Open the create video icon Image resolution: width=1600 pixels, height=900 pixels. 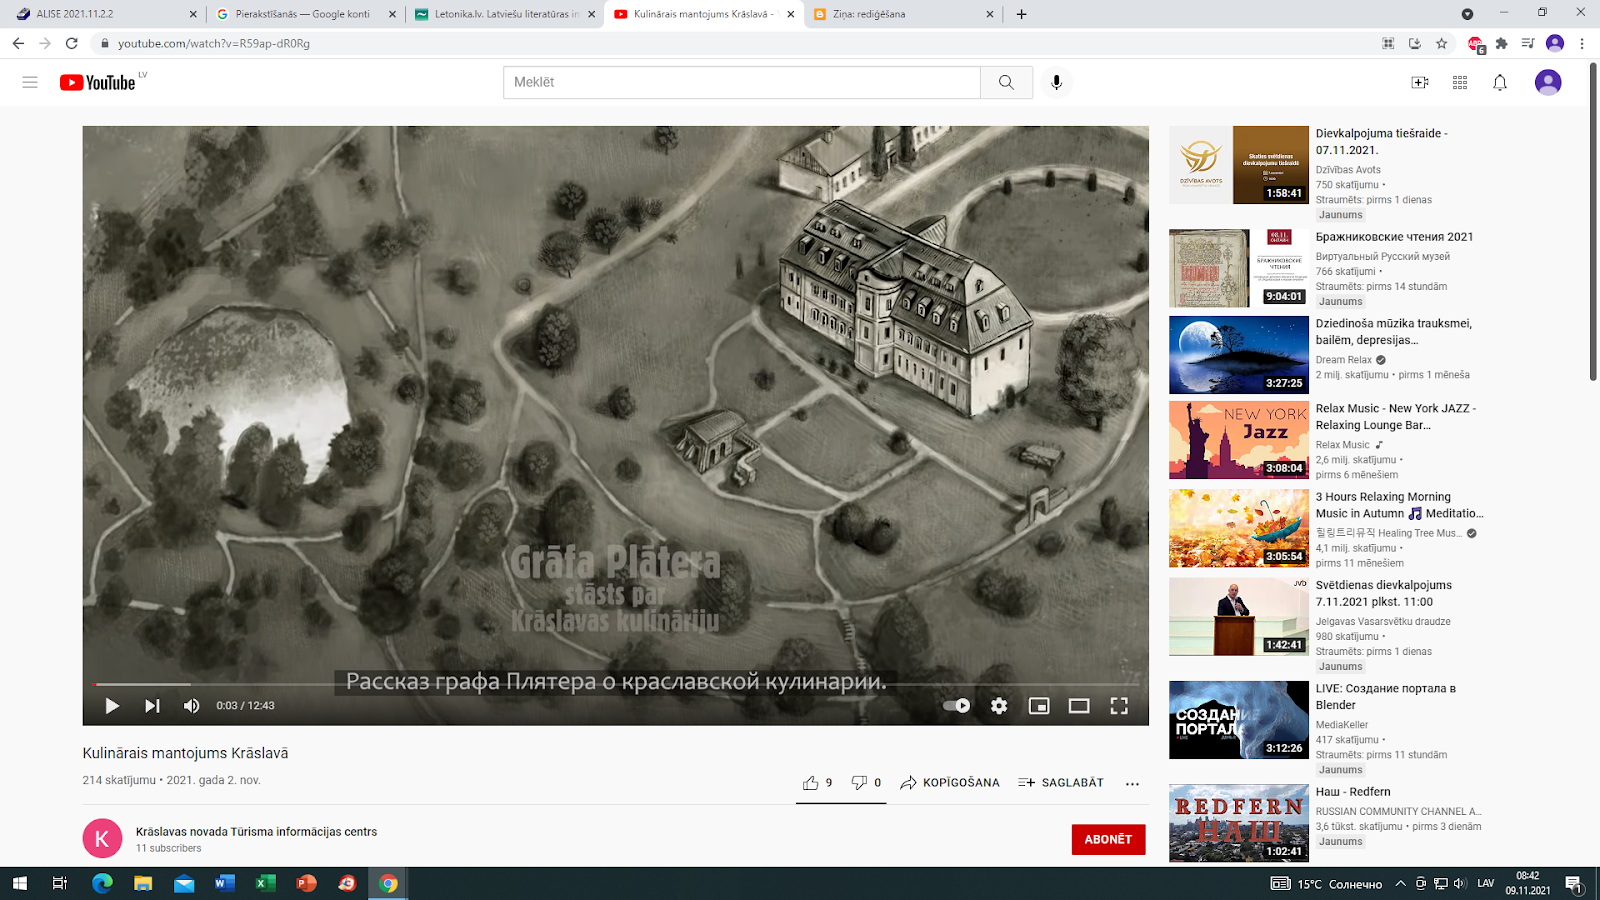pos(1420,82)
